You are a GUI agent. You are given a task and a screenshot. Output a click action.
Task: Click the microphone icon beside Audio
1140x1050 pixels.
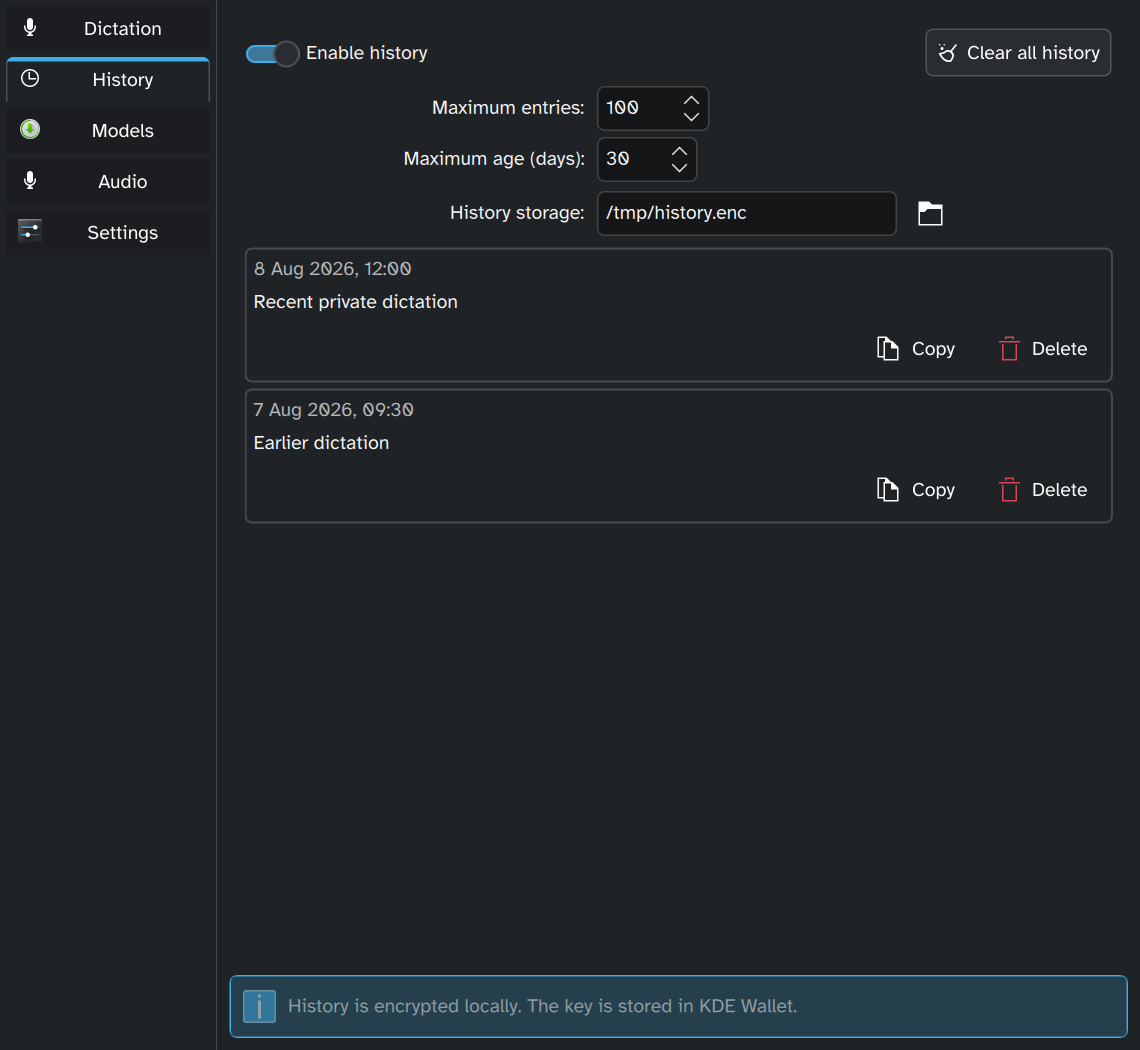[30, 180]
